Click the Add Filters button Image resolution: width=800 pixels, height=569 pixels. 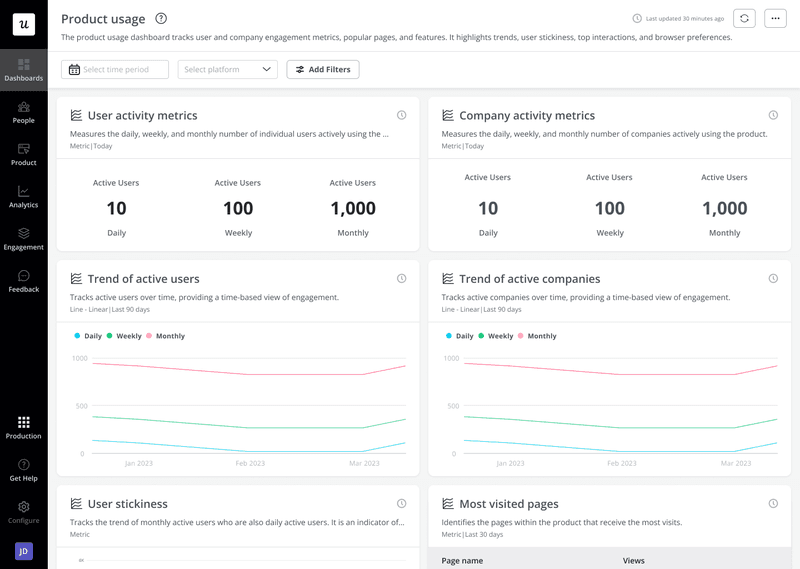[323, 69]
